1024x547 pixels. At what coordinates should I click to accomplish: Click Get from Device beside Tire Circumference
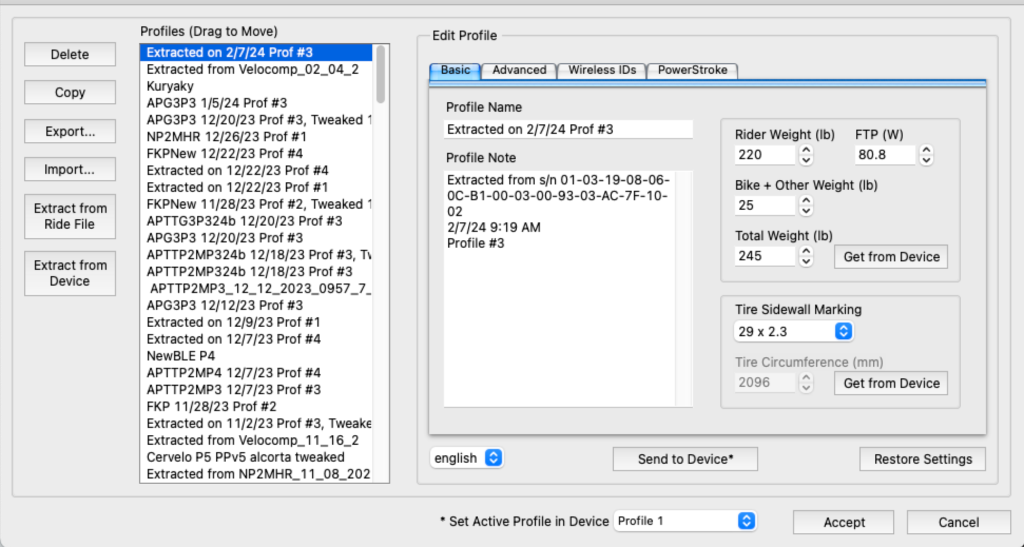pos(891,383)
